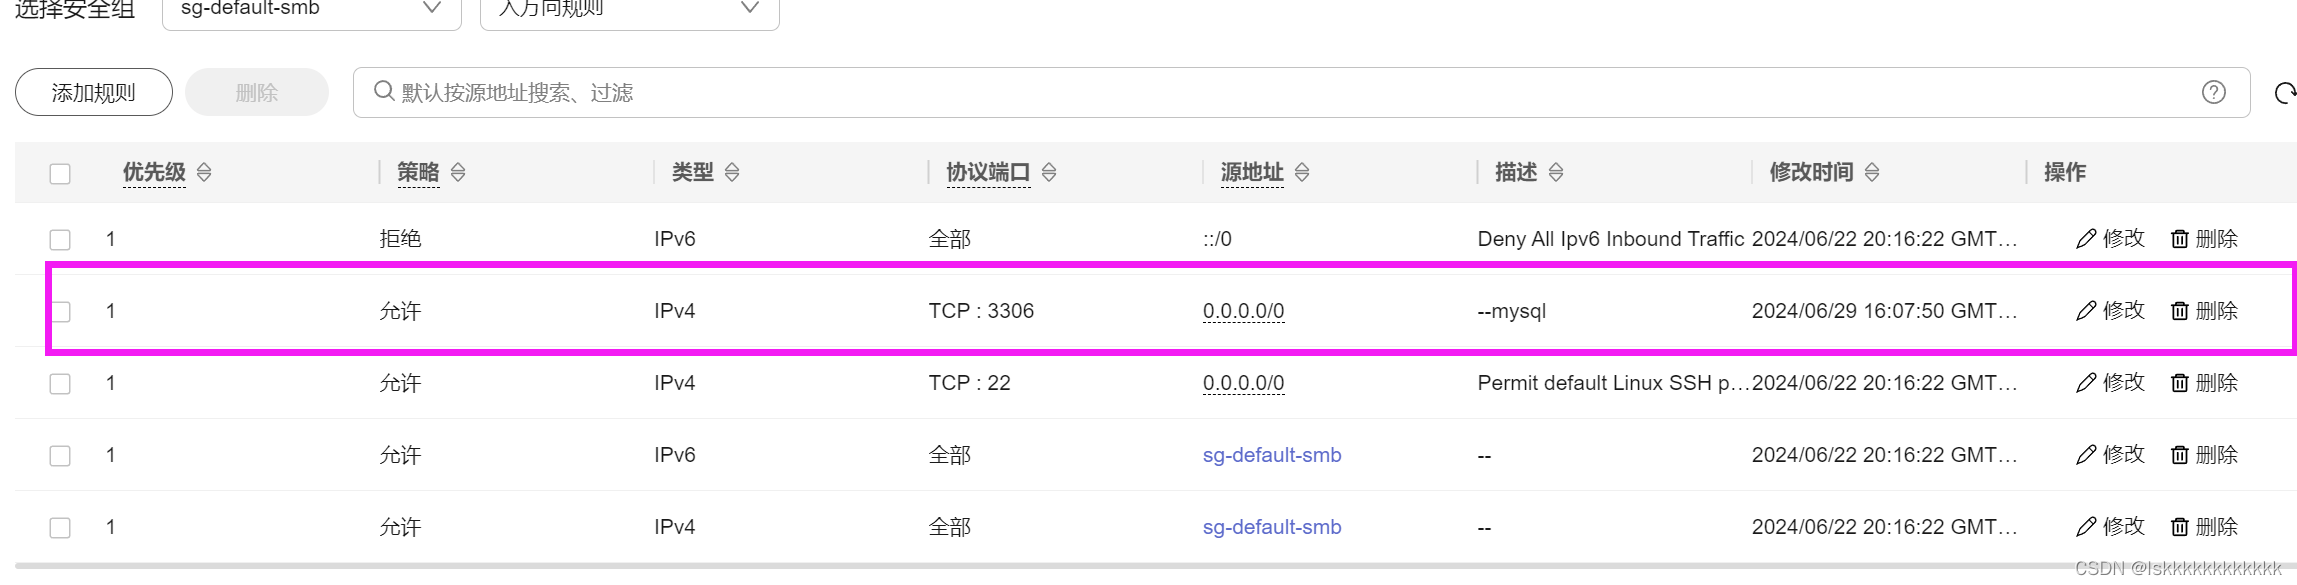Select the IPv6 allow-all rule checkbox
This screenshot has width=2297, height=585.
tap(60, 456)
